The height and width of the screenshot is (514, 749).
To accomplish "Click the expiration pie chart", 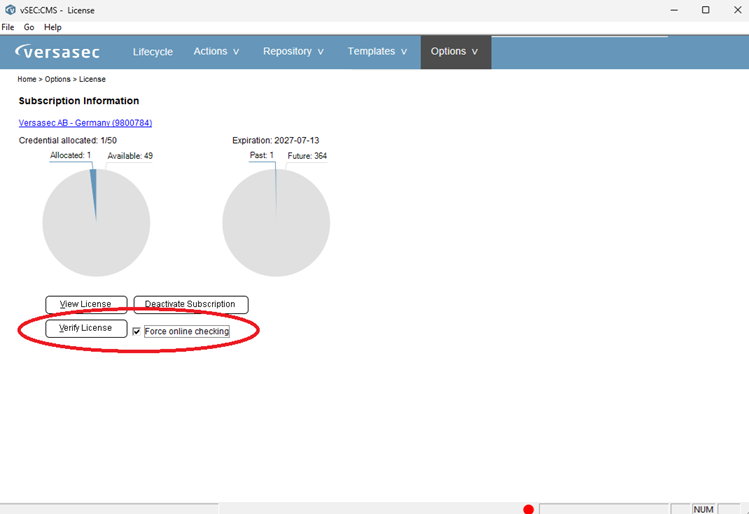I will [276, 223].
